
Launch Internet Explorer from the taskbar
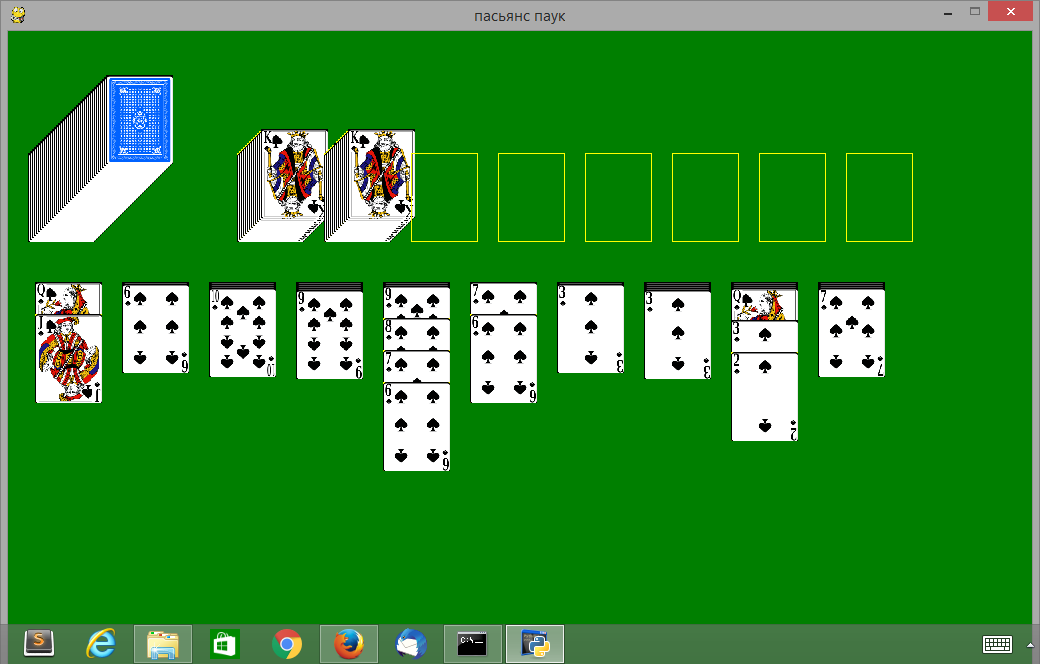click(x=100, y=644)
